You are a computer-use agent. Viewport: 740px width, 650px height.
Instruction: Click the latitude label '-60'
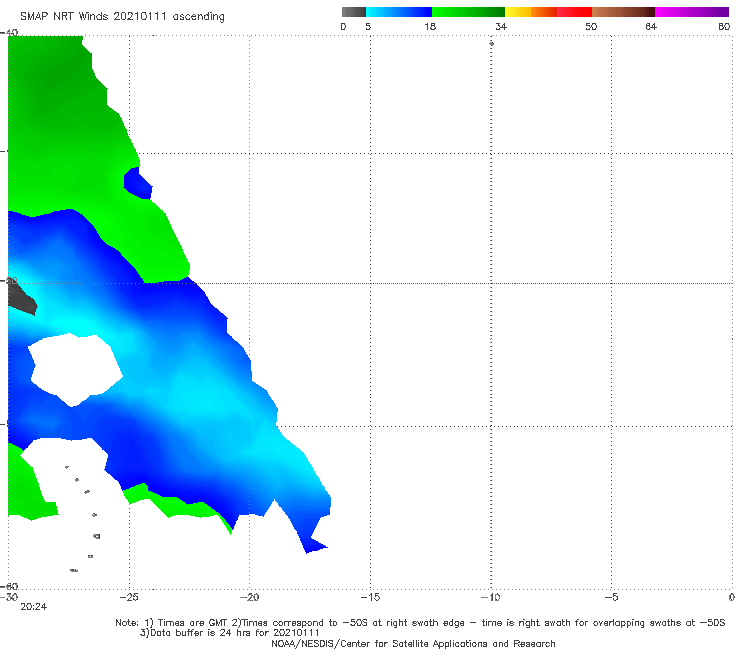pos(9,586)
